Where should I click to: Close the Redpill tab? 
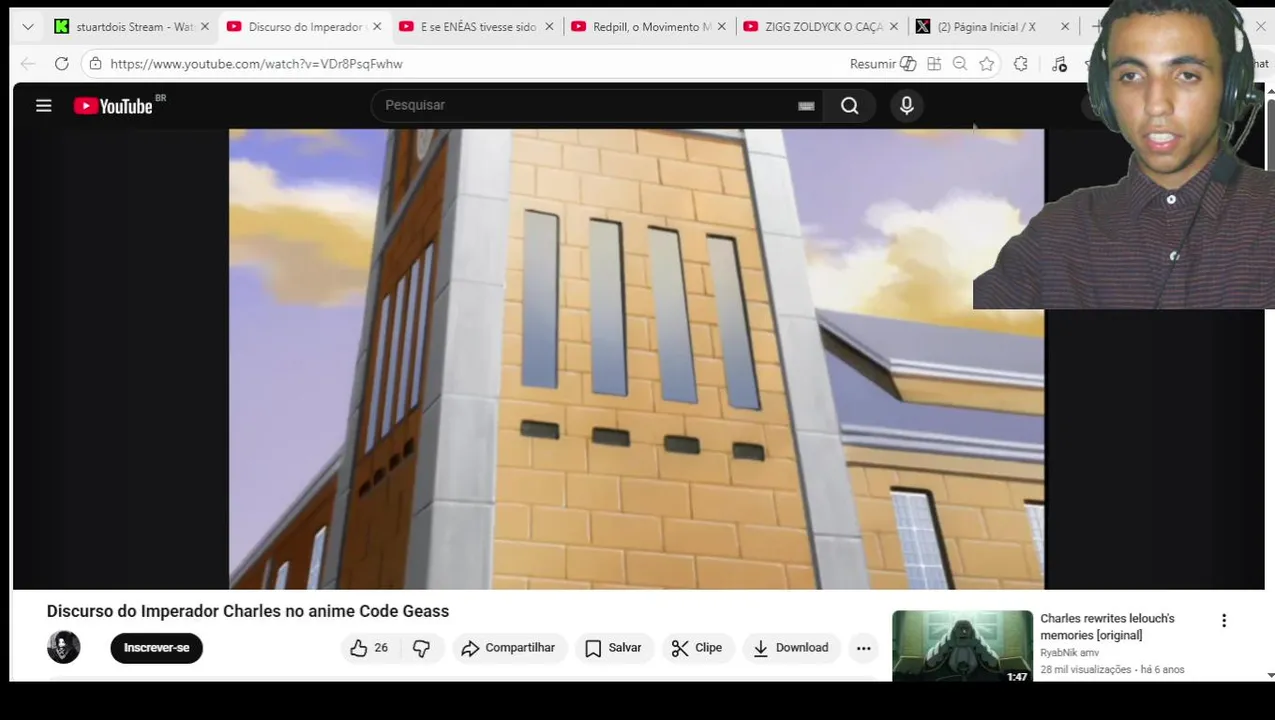pos(721,27)
